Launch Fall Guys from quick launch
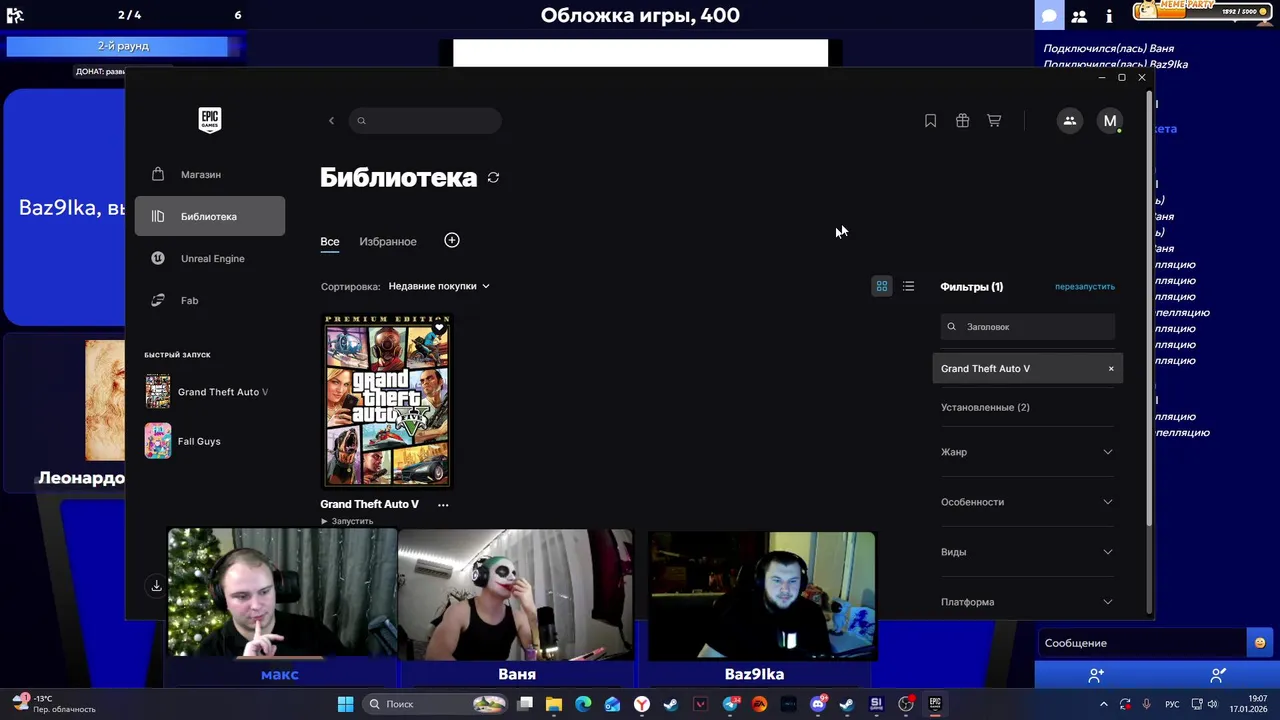Viewport: 1280px width, 720px height. [x=183, y=441]
